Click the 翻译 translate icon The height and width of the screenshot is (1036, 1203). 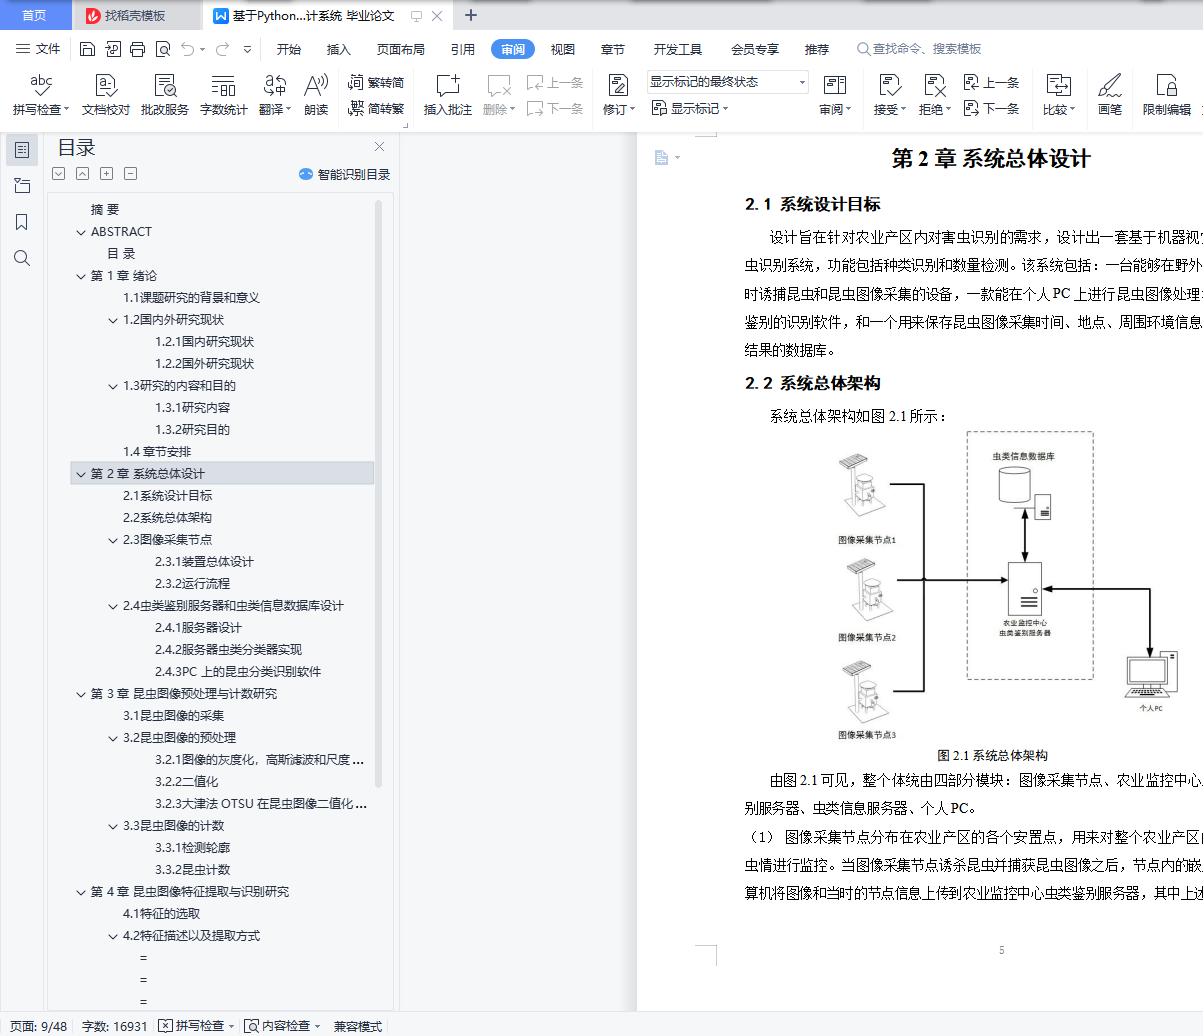[x=274, y=86]
